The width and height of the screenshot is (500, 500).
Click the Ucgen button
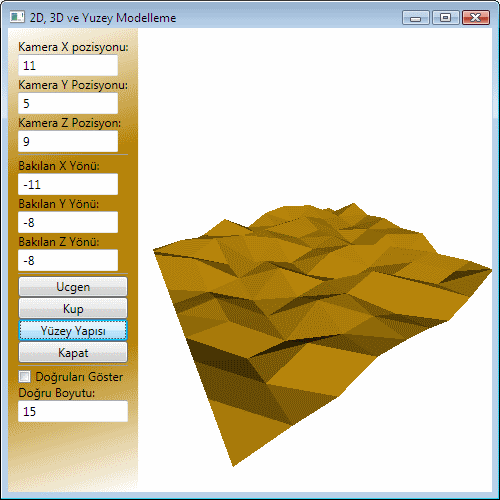[73, 287]
